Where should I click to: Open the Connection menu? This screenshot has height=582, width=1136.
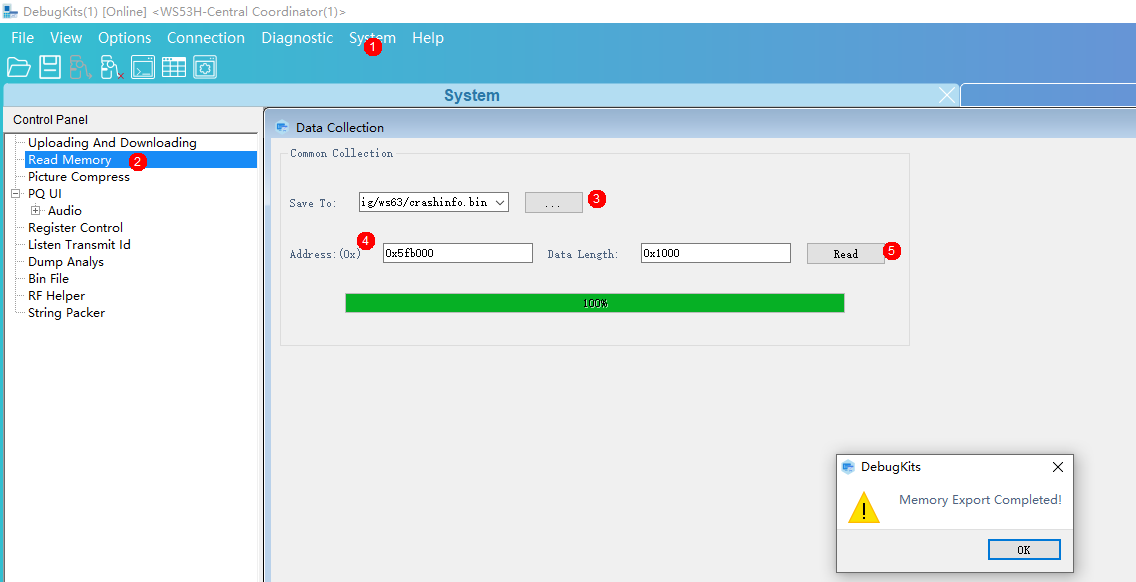206,38
